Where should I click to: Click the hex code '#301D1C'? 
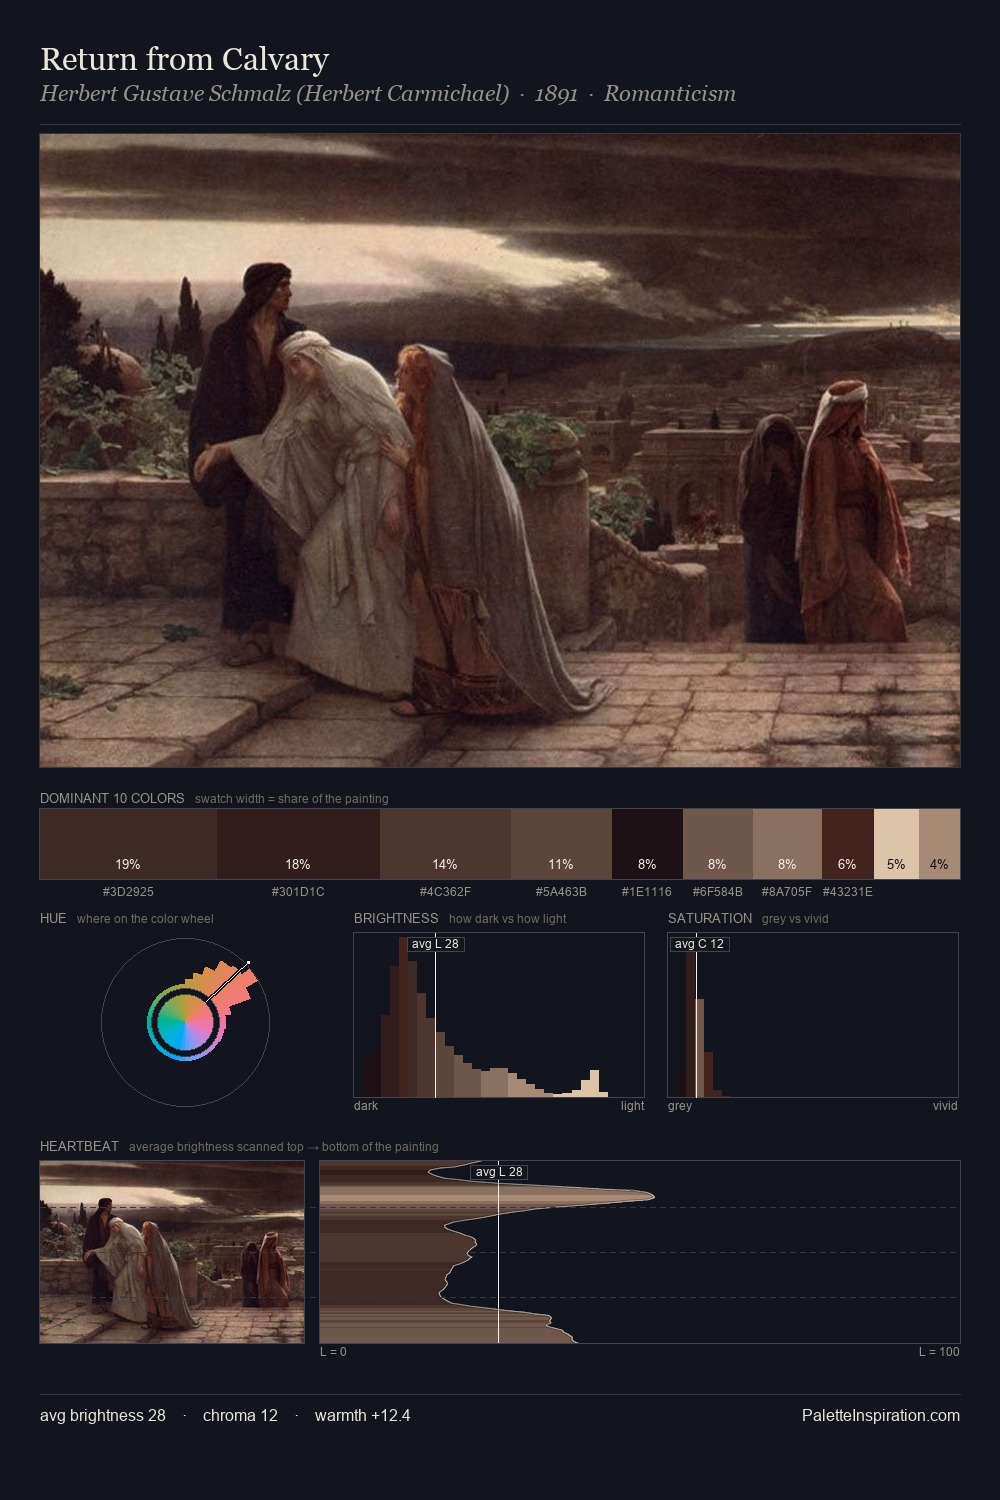pyautogui.click(x=298, y=891)
